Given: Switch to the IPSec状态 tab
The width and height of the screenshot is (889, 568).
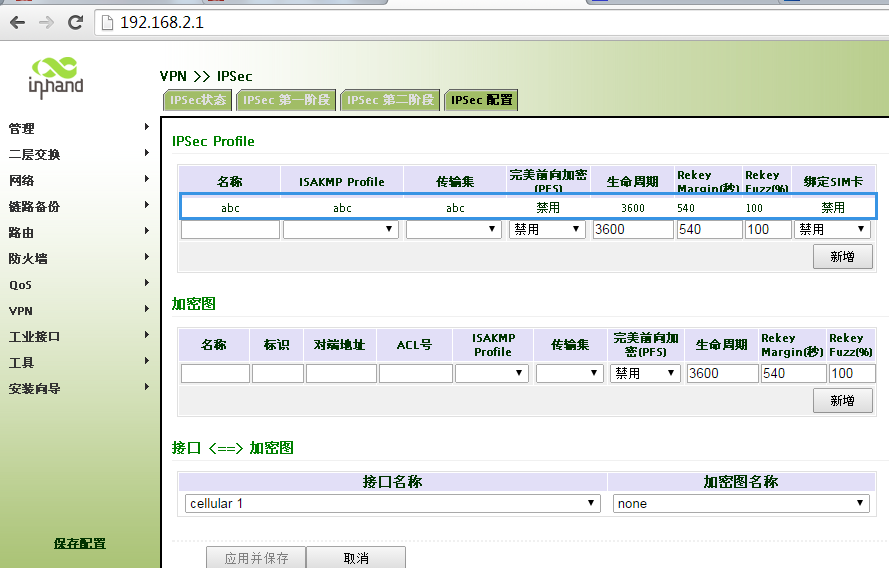Looking at the screenshot, I should tap(198, 100).
